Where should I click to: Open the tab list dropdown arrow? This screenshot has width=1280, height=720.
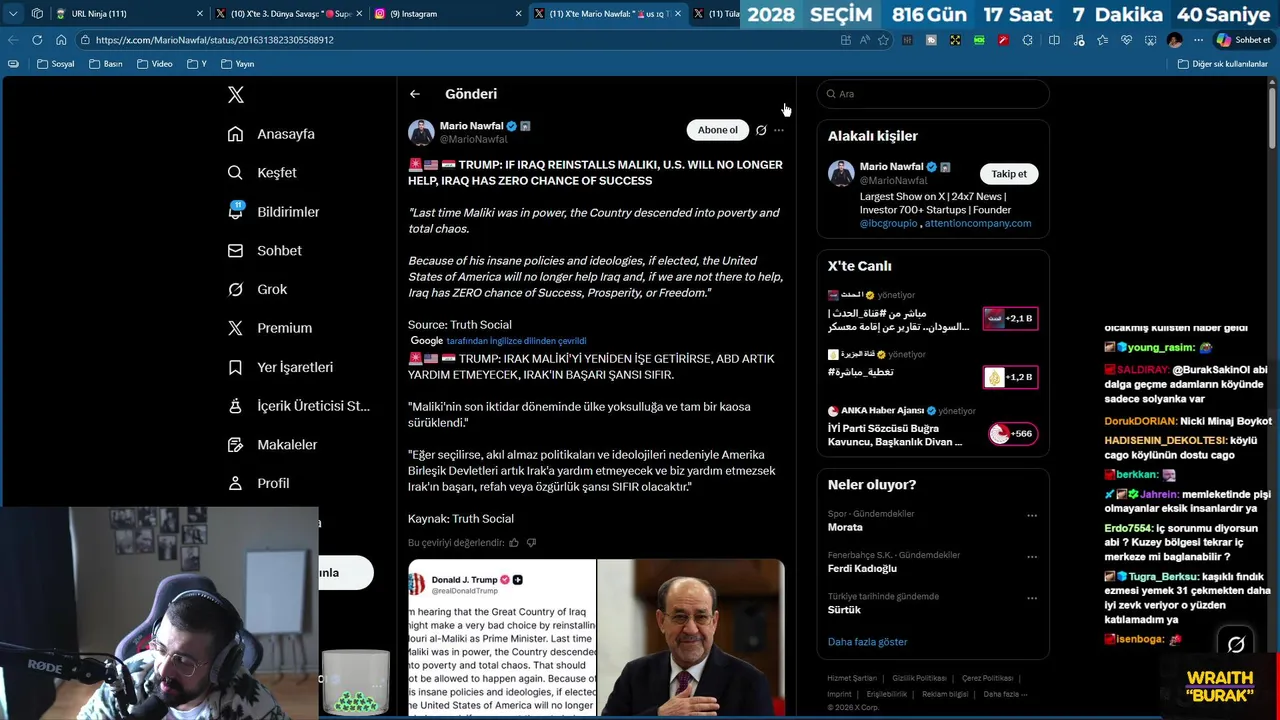pos(13,14)
